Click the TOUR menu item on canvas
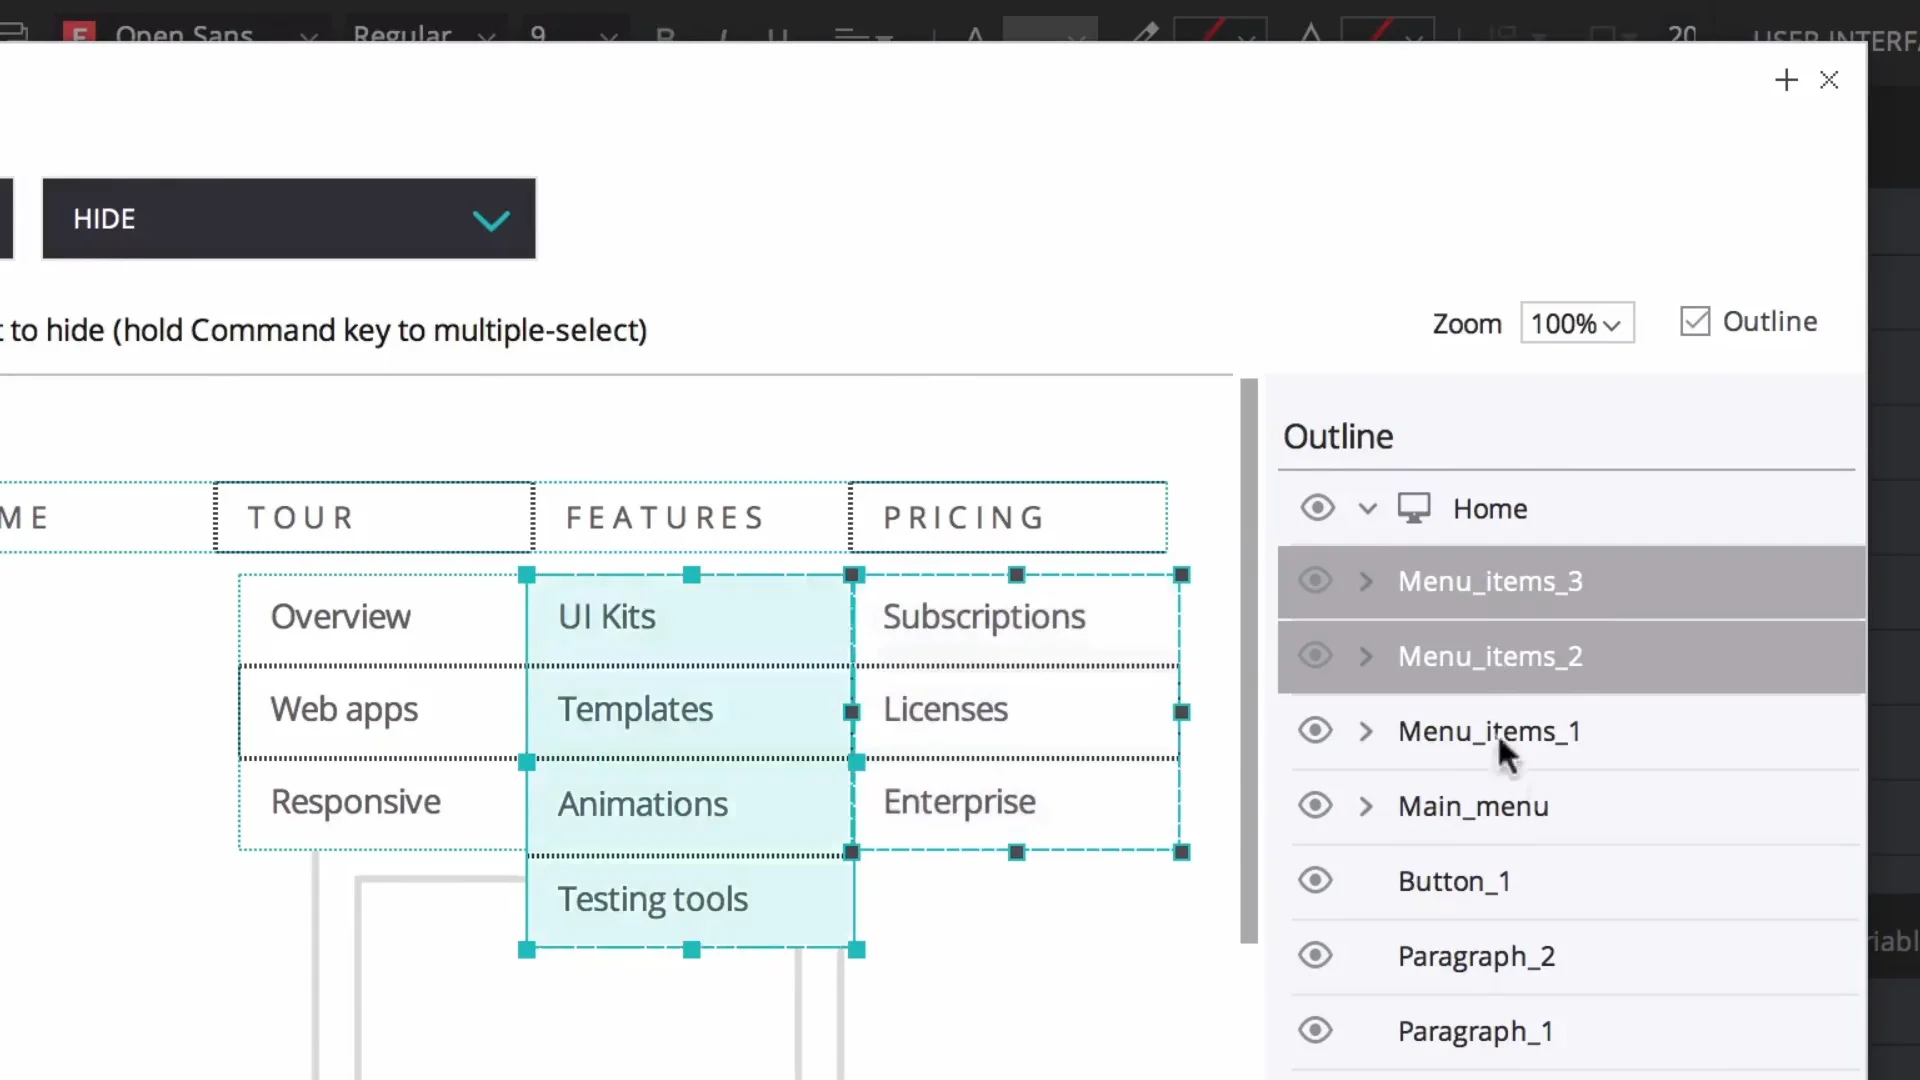This screenshot has width=1920, height=1080. click(374, 517)
